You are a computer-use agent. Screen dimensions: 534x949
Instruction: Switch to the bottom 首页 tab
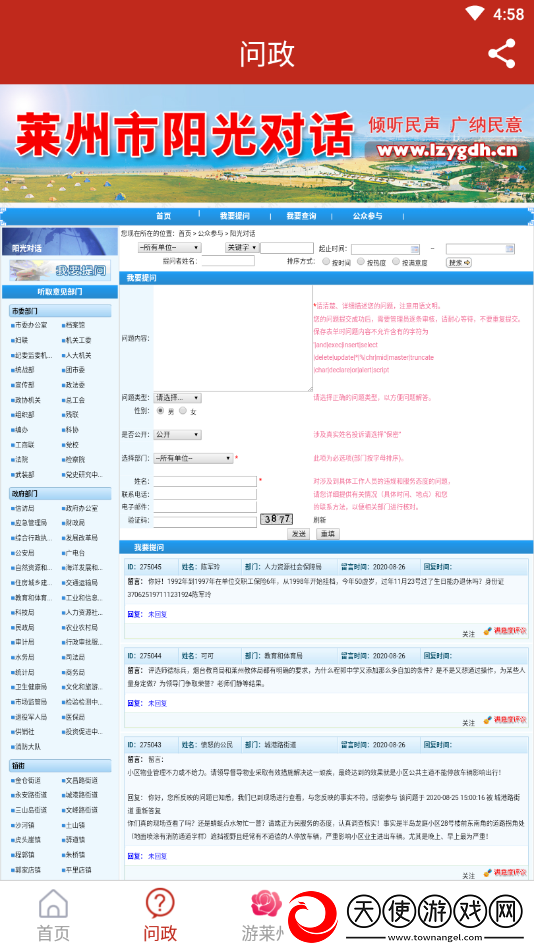(53, 915)
